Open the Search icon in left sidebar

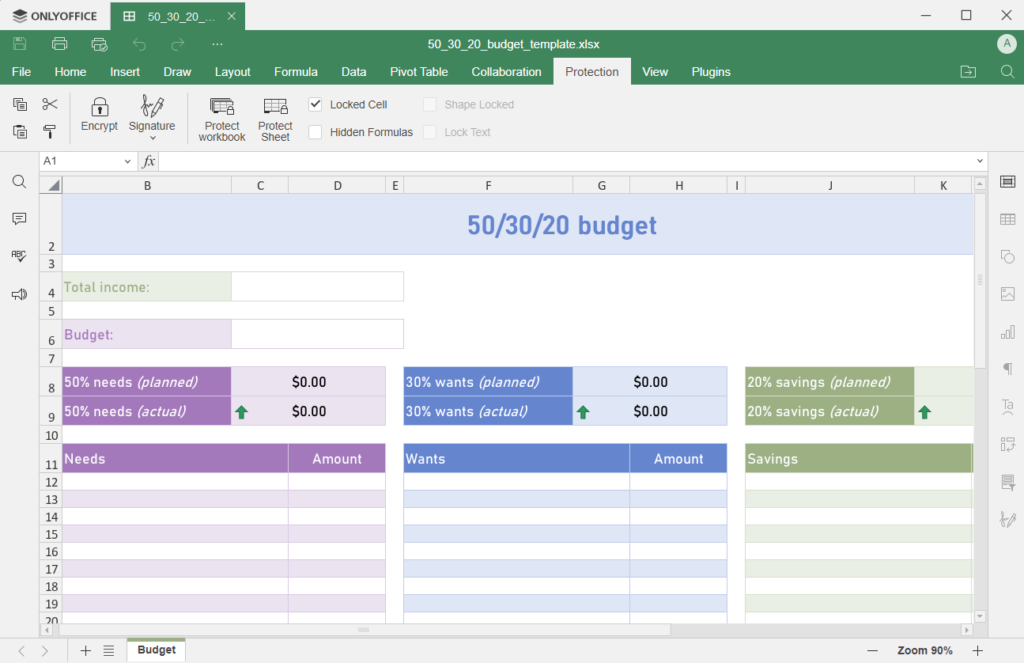click(19, 182)
